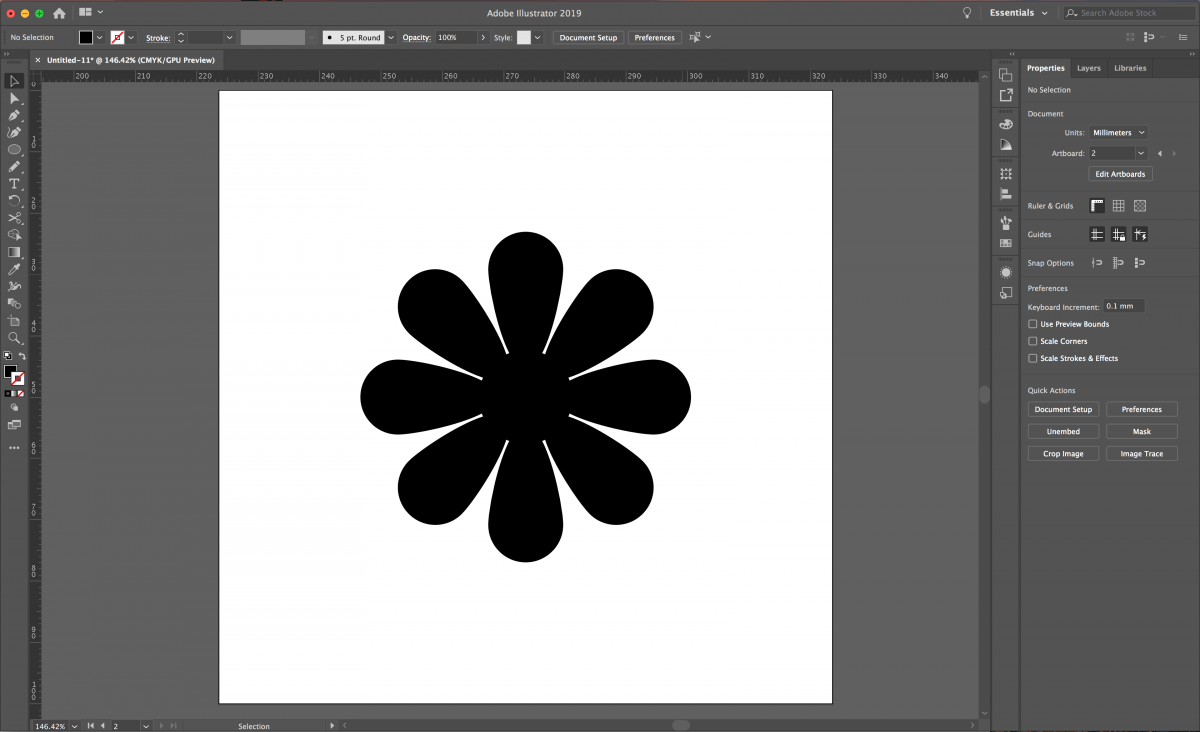Image resolution: width=1200 pixels, height=732 pixels.
Task: Select the Selection tool arrow
Action: click(14, 81)
